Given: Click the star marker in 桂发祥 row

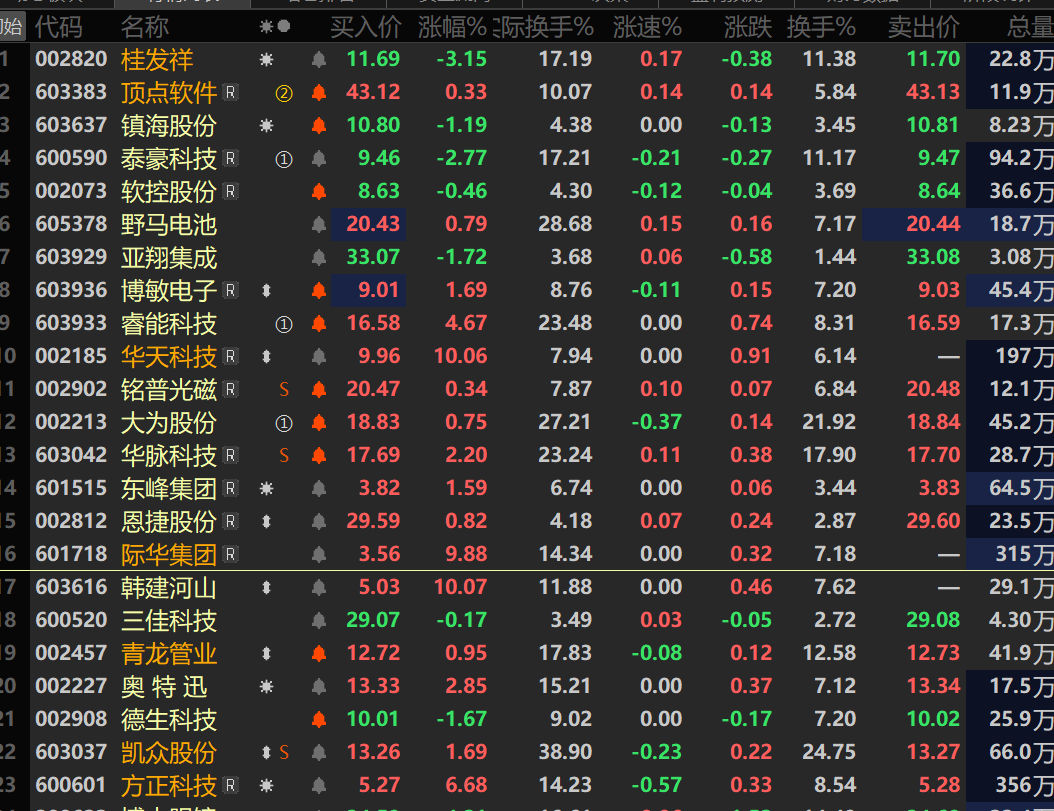Looking at the screenshot, I should tap(267, 60).
